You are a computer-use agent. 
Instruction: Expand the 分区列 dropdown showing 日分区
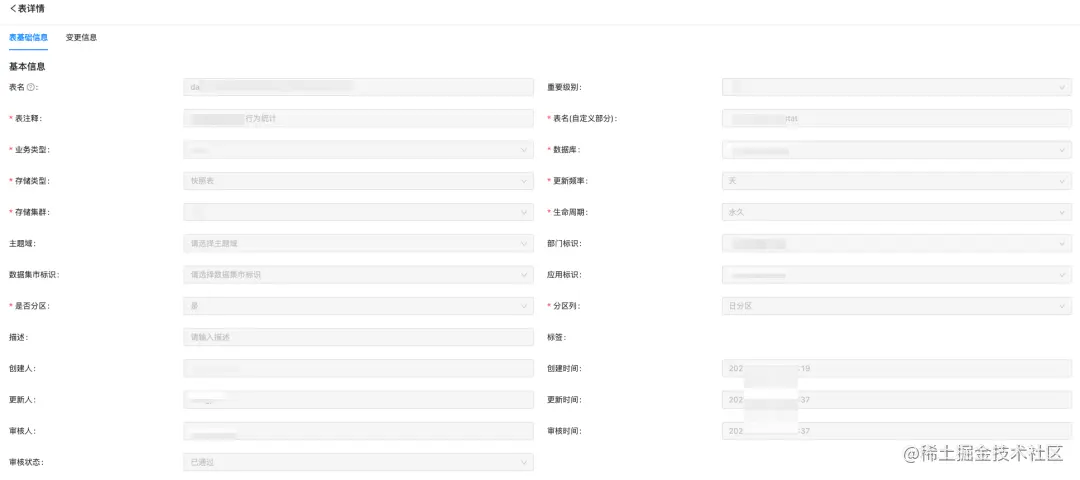tap(897, 306)
